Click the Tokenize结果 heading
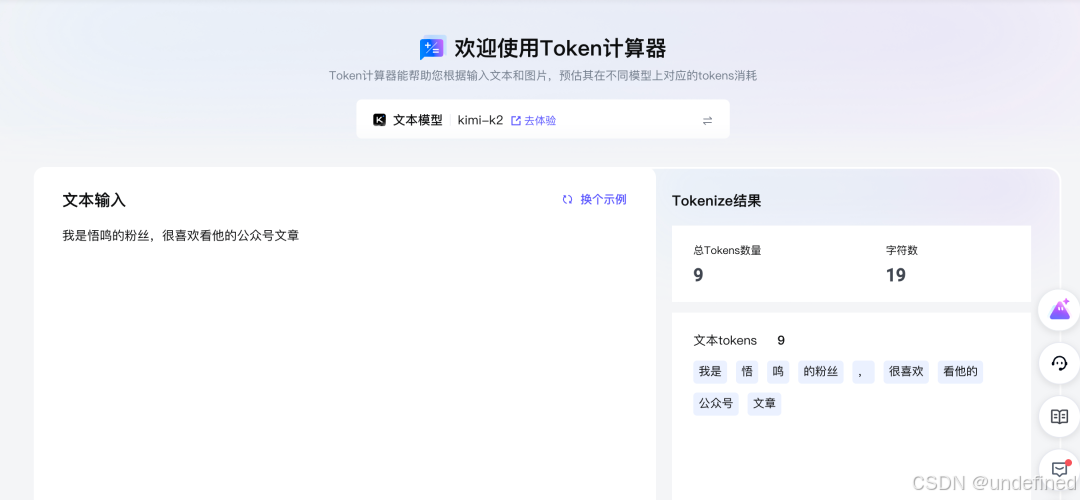Screen dimensions: 1080x500 pyautogui.click(x=716, y=201)
